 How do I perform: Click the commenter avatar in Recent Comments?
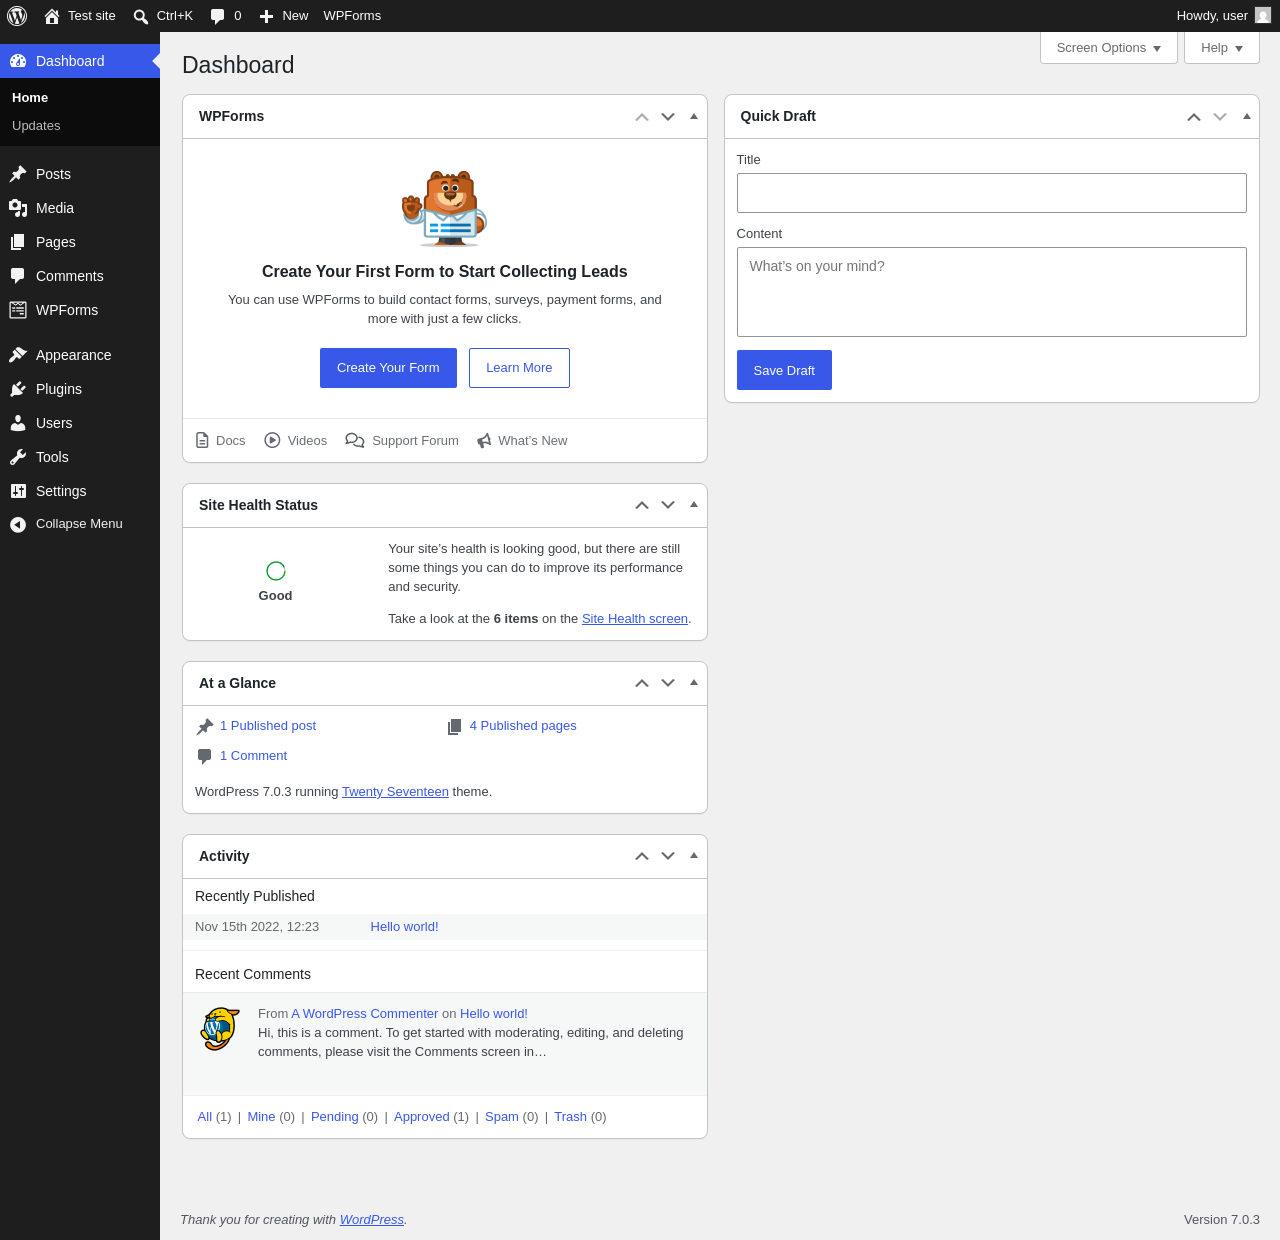click(220, 1029)
